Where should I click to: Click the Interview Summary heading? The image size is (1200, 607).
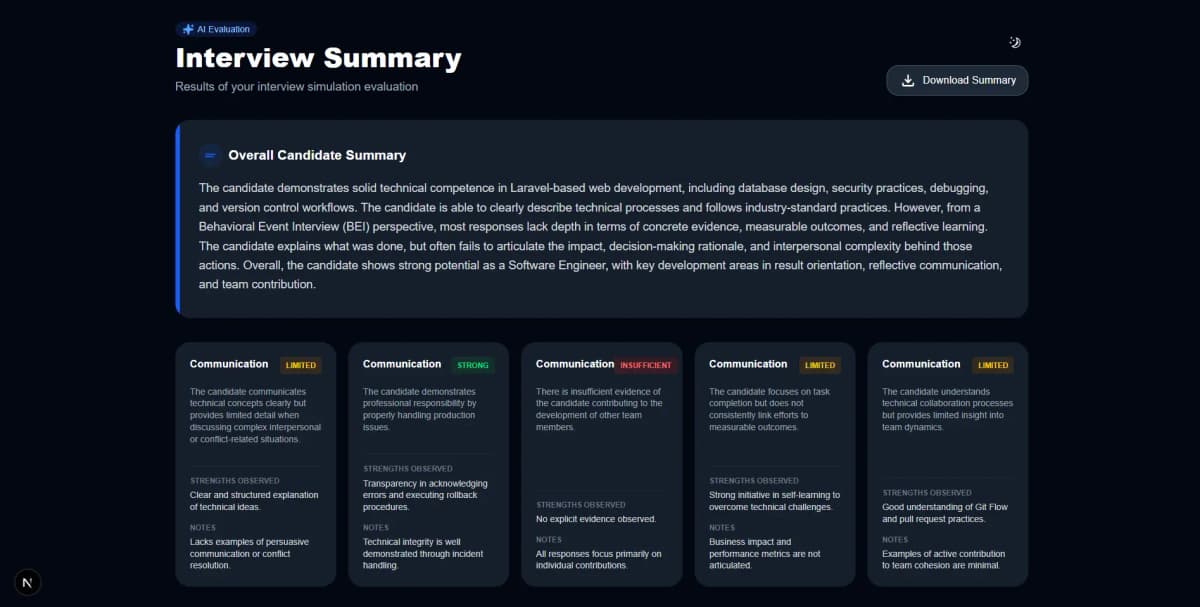pos(318,58)
